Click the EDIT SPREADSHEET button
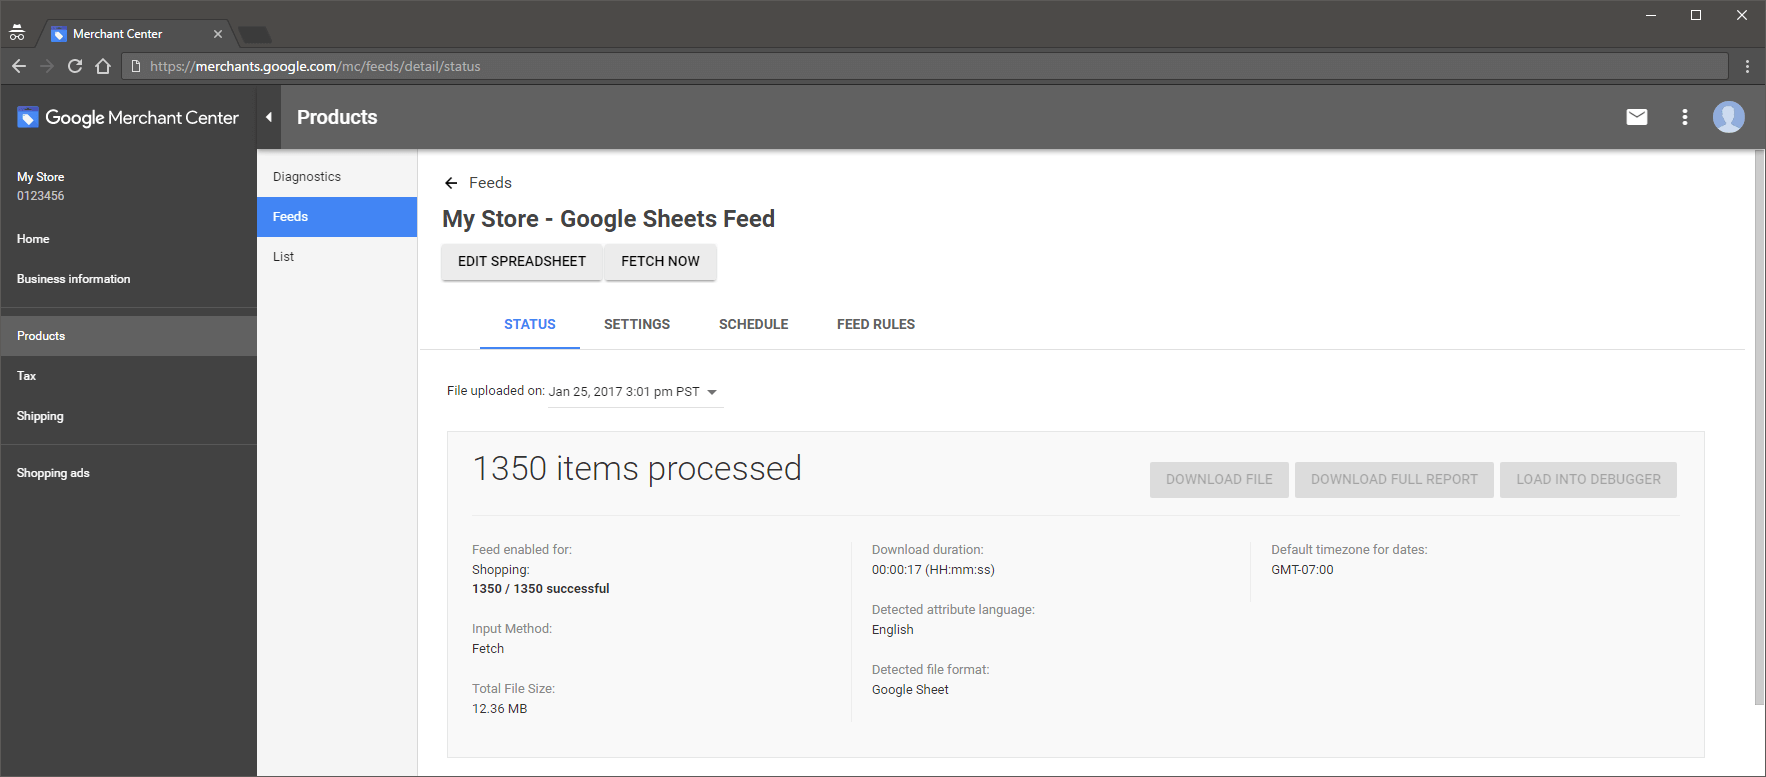 click(x=522, y=261)
